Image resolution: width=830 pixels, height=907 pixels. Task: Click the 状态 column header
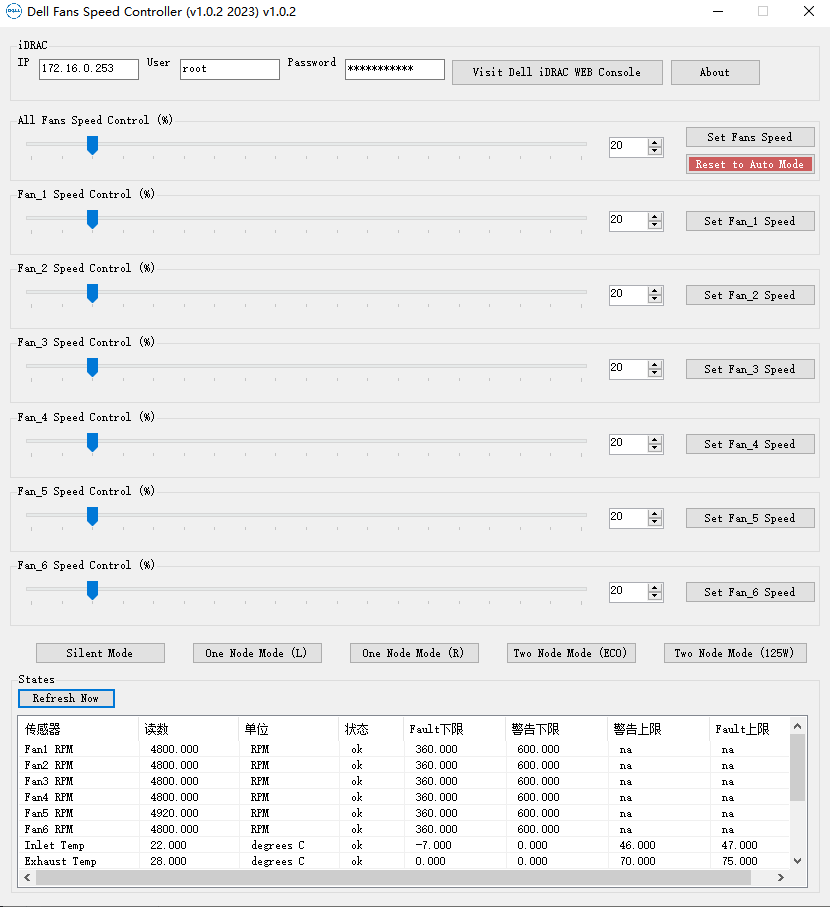(x=371, y=729)
